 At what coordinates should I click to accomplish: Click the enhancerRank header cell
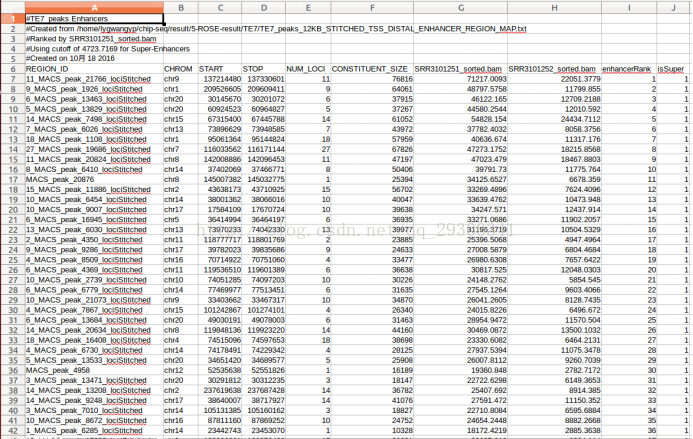tap(629, 69)
